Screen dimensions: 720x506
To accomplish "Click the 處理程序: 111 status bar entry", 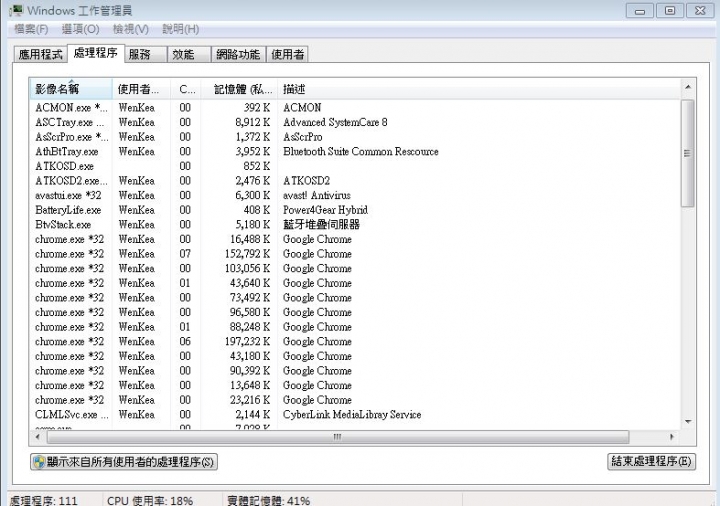I will tap(44, 500).
